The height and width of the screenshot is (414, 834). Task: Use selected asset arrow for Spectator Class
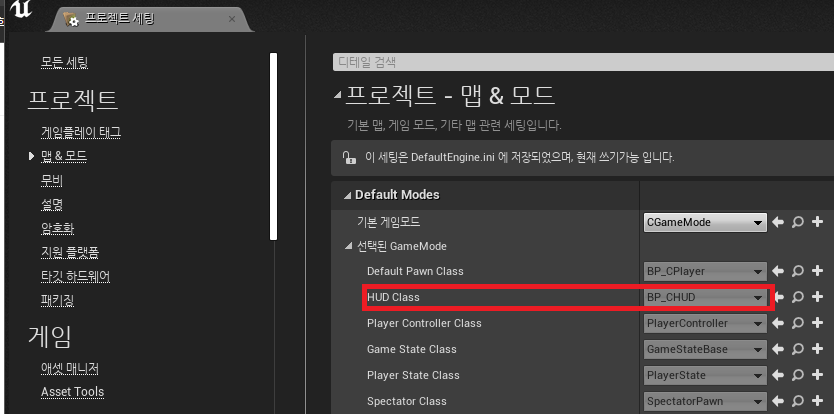pos(778,401)
